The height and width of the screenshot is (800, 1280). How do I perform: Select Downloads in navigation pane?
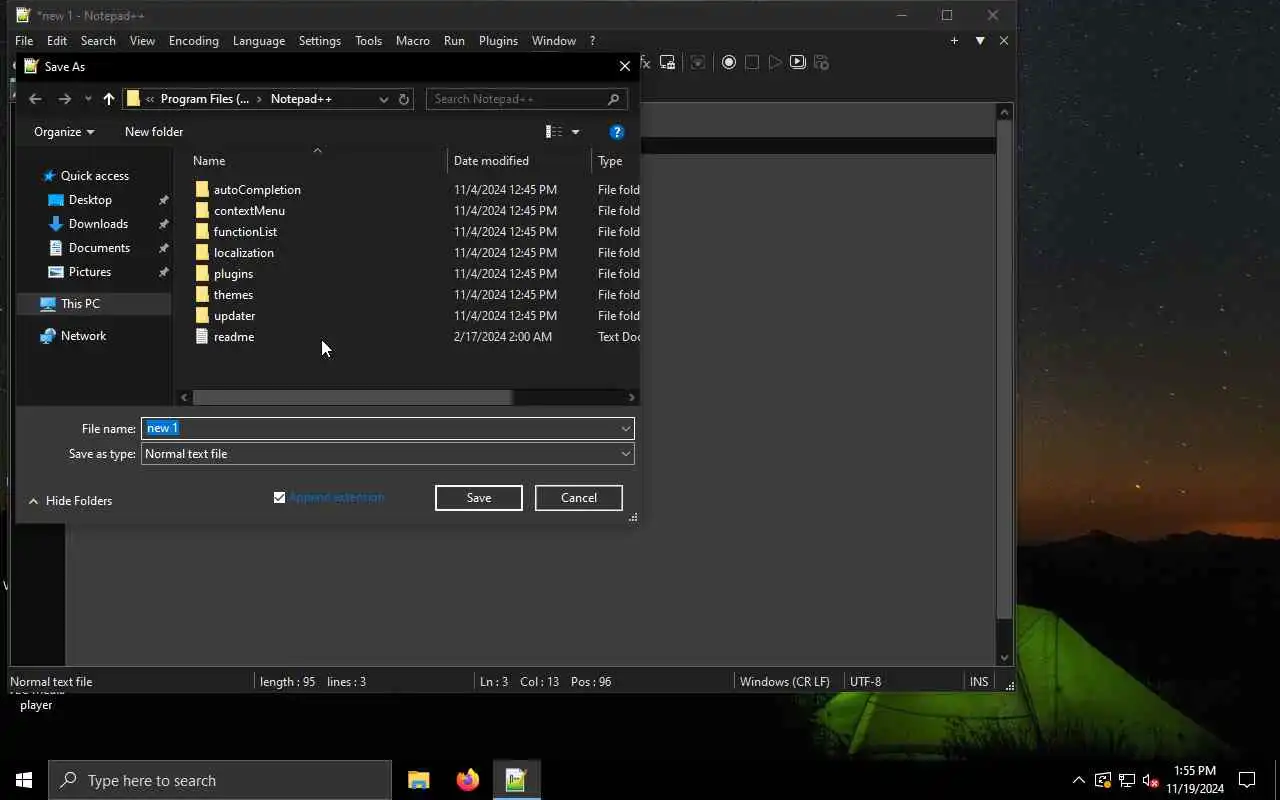87,224
